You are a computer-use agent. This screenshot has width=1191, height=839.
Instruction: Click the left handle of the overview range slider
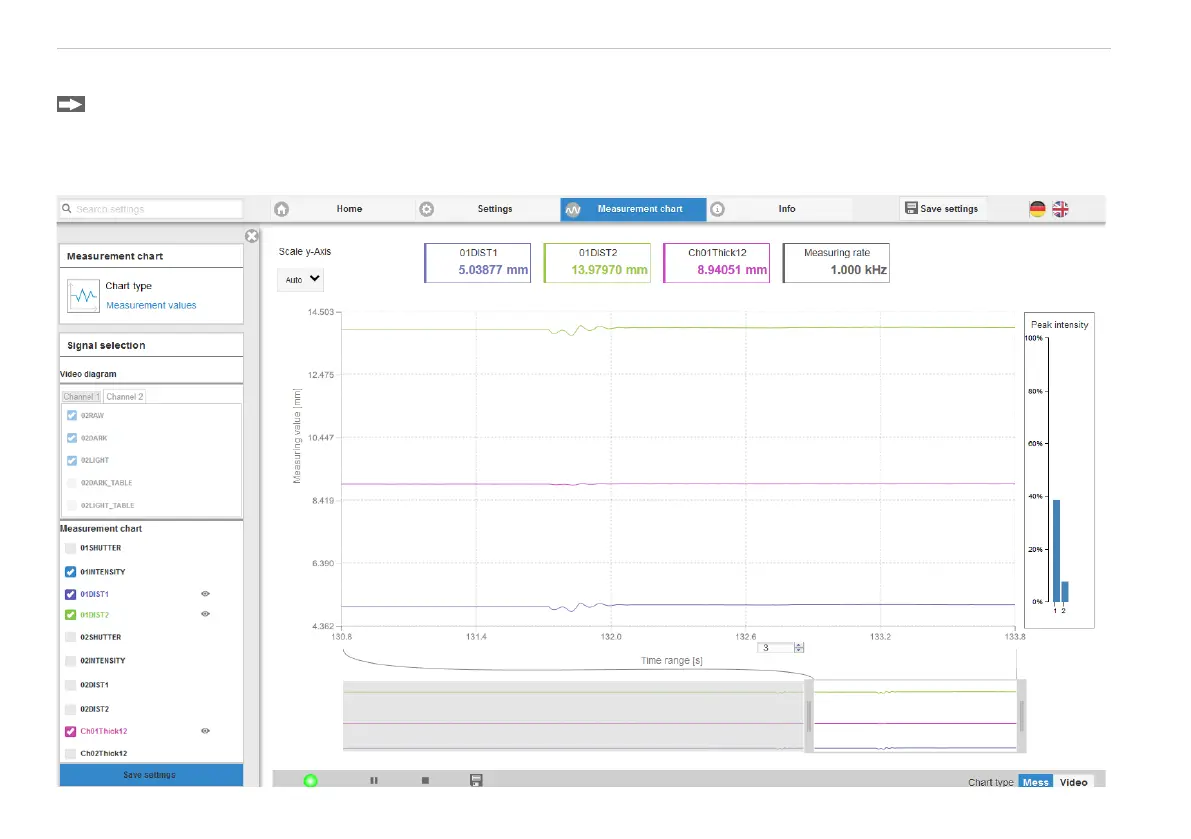click(x=809, y=715)
